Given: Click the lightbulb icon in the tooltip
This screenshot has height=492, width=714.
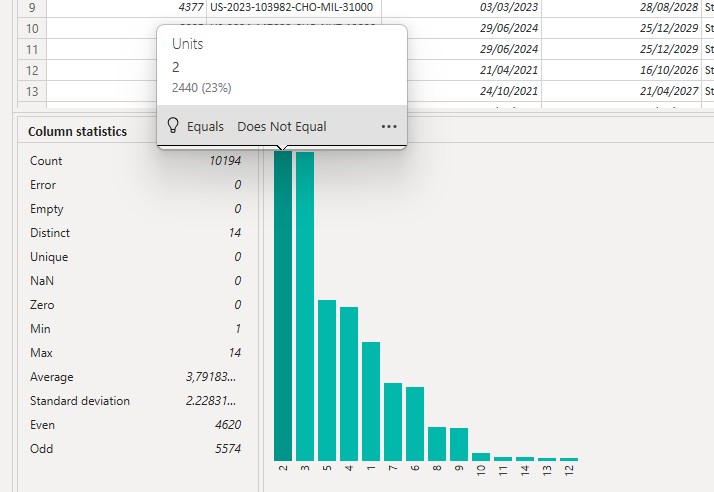Looking at the screenshot, I should point(173,125).
